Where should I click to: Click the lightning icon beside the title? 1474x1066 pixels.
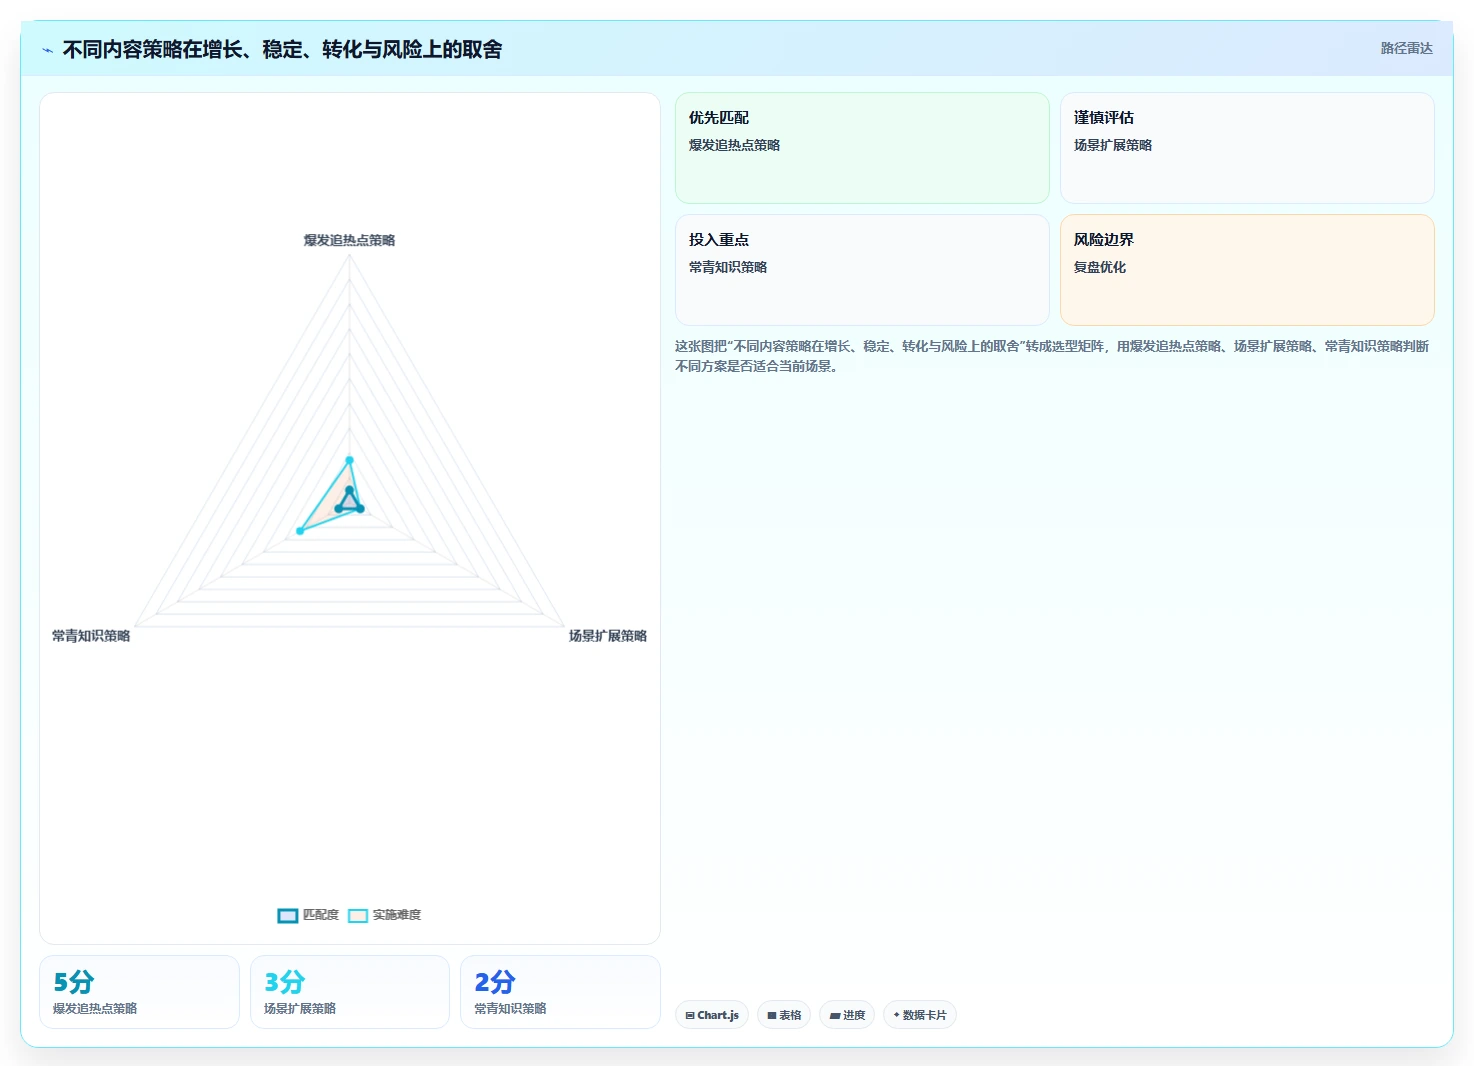click(x=47, y=50)
